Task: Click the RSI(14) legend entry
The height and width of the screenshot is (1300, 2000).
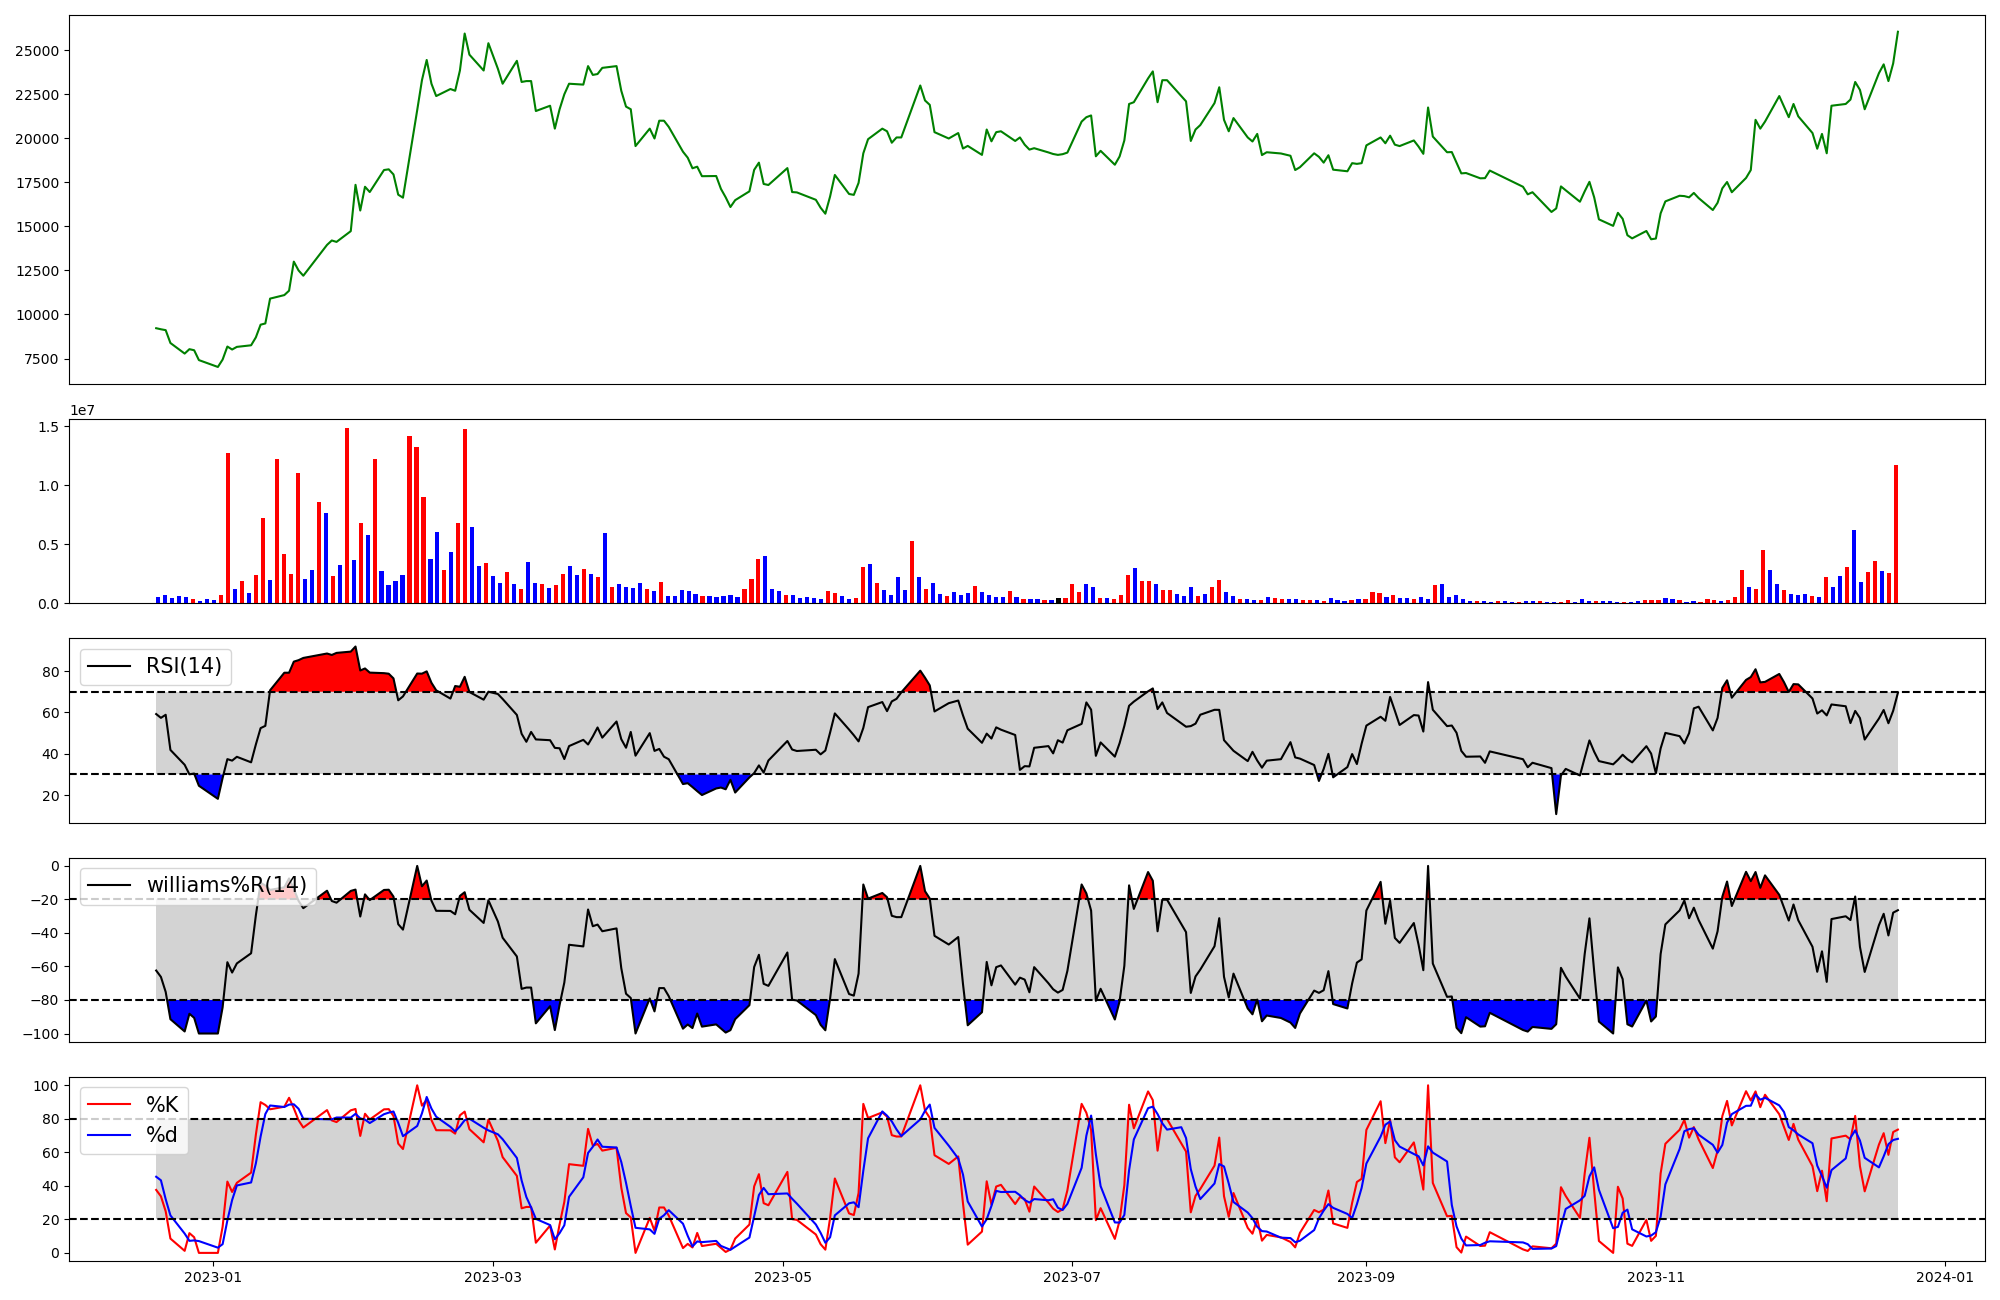Action: (x=183, y=666)
